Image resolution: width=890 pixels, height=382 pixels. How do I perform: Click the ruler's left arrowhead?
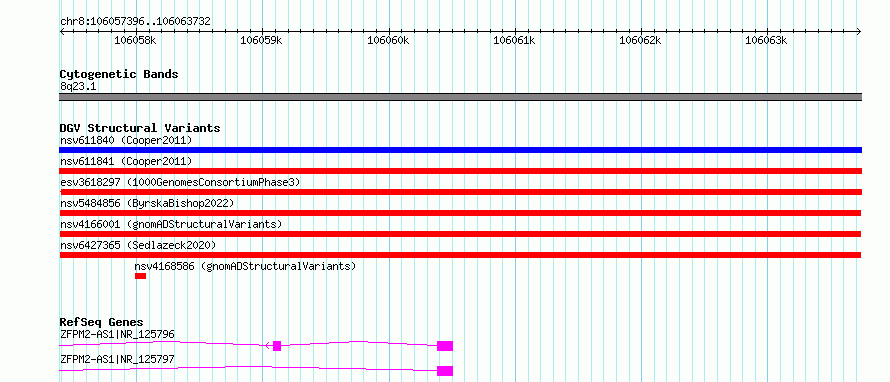pos(62,31)
